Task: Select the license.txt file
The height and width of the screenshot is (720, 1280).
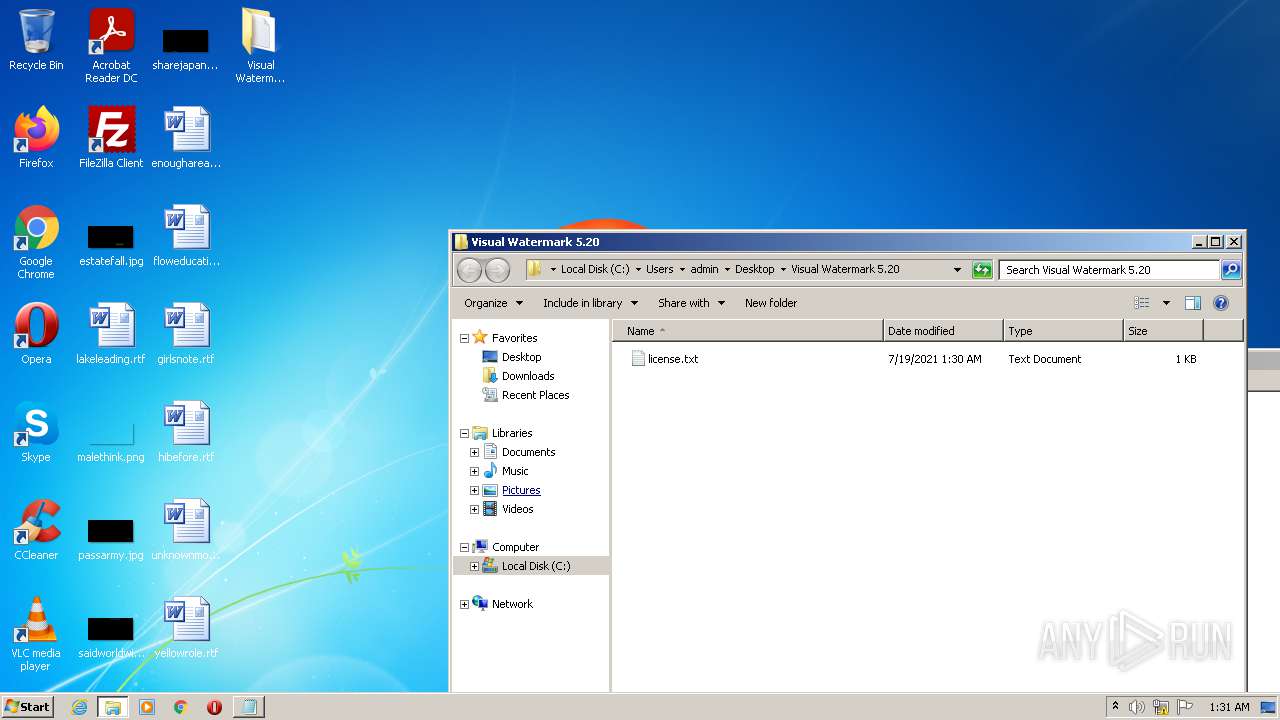Action: click(665, 359)
